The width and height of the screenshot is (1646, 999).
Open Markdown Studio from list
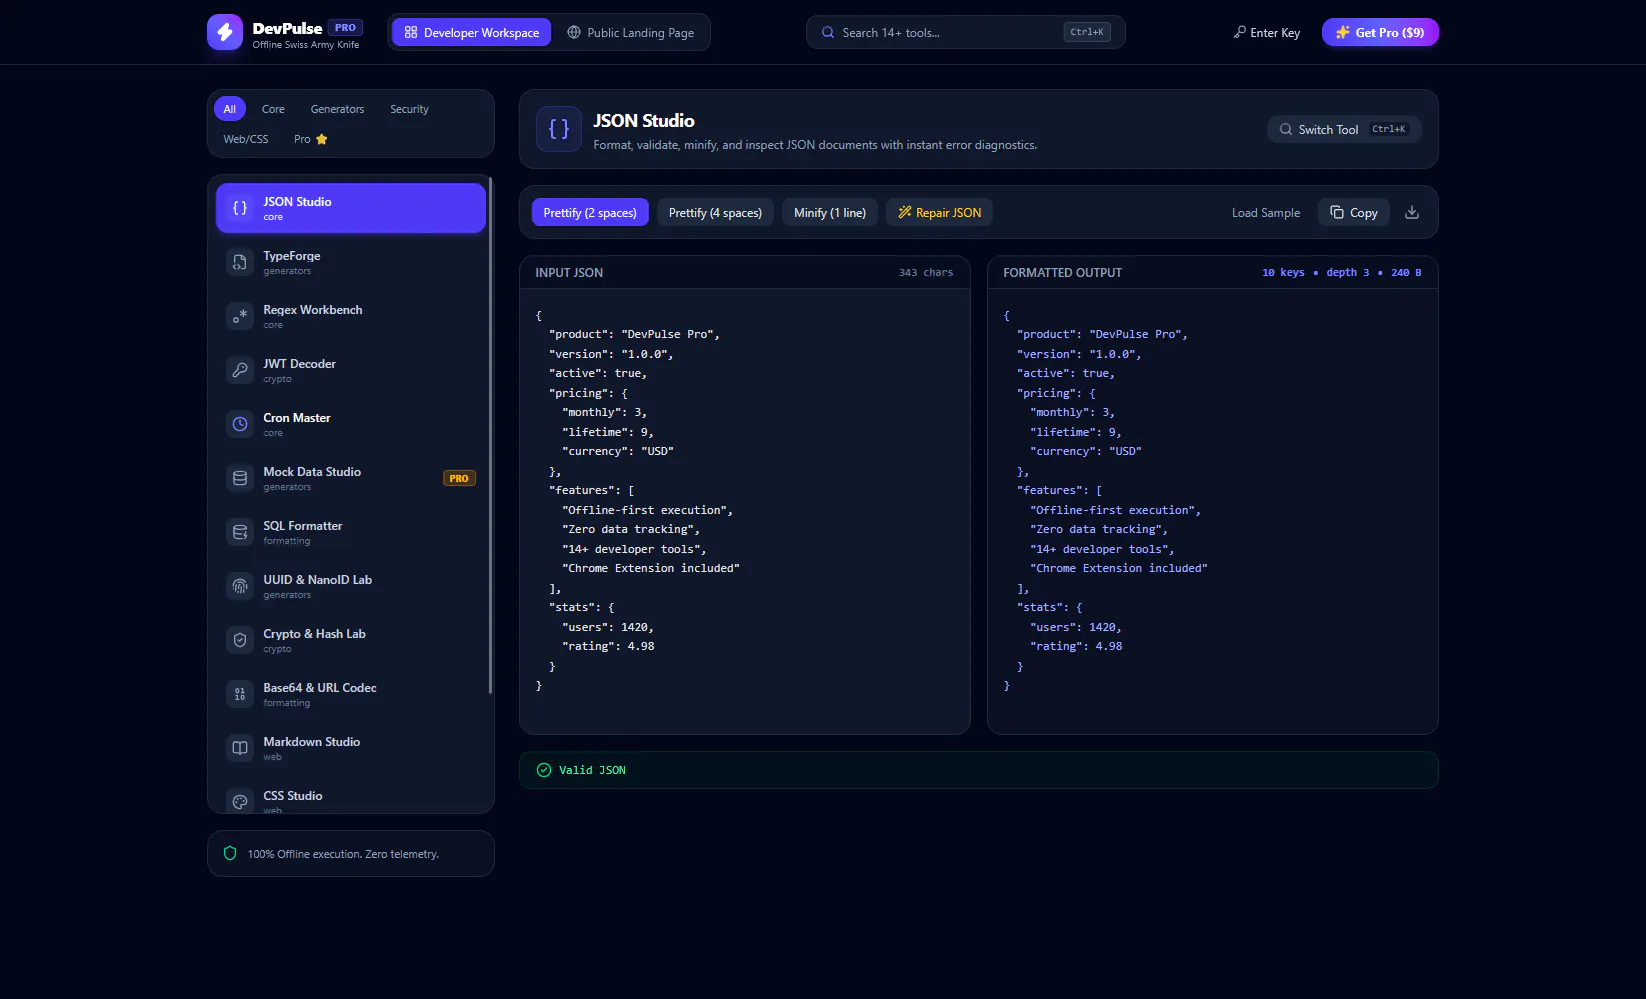(351, 748)
